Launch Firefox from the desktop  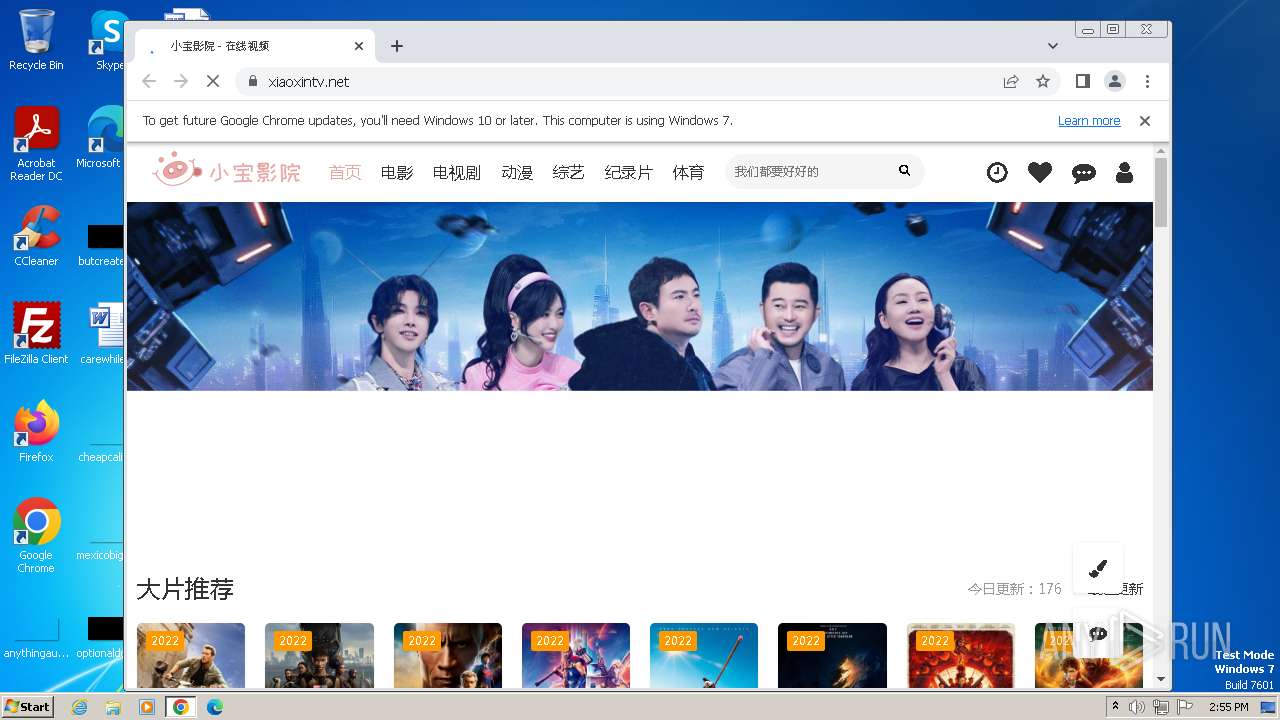[x=36, y=432]
